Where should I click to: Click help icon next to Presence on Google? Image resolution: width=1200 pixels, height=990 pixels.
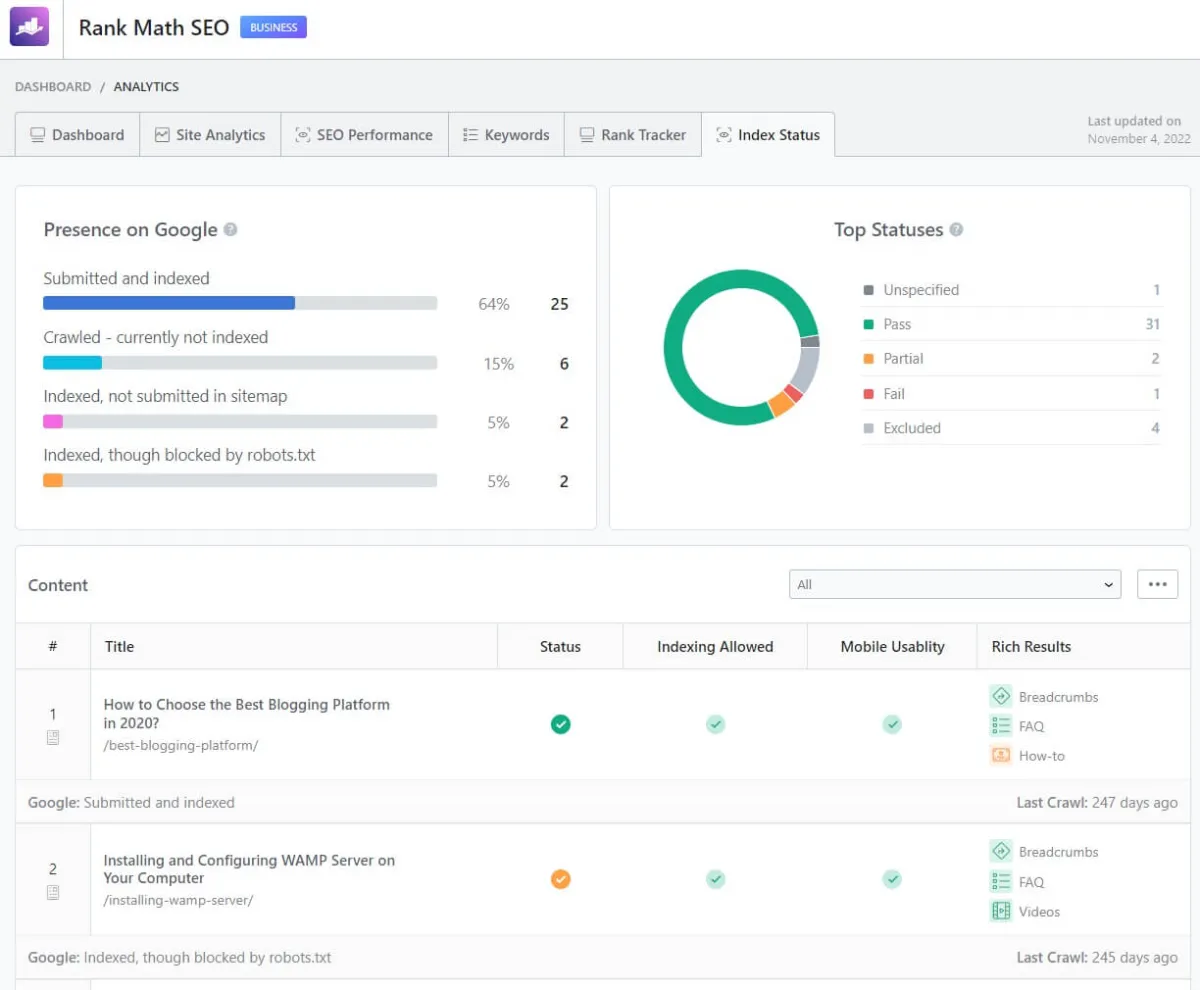click(x=231, y=230)
